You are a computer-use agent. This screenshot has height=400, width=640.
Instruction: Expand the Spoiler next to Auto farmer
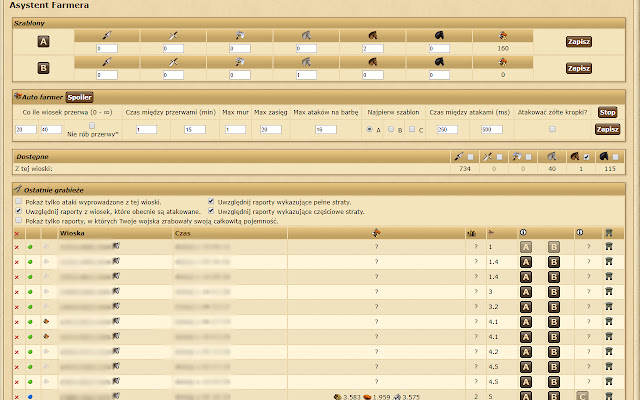[80, 97]
